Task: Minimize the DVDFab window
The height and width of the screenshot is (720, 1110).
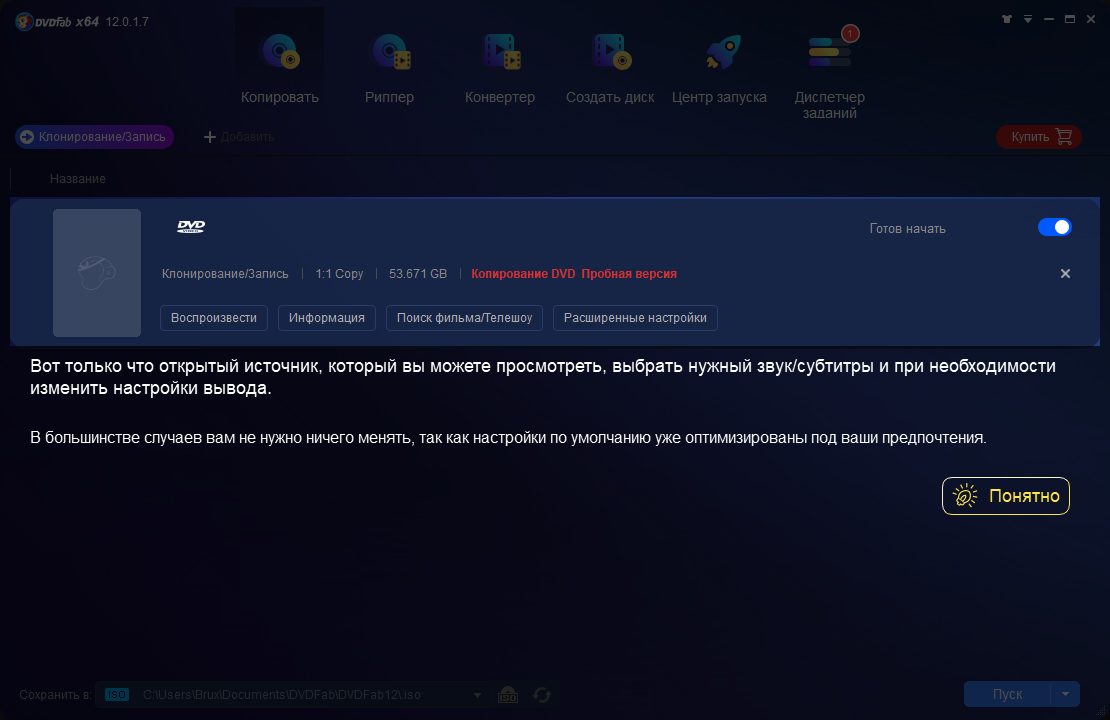Action: [1049, 19]
